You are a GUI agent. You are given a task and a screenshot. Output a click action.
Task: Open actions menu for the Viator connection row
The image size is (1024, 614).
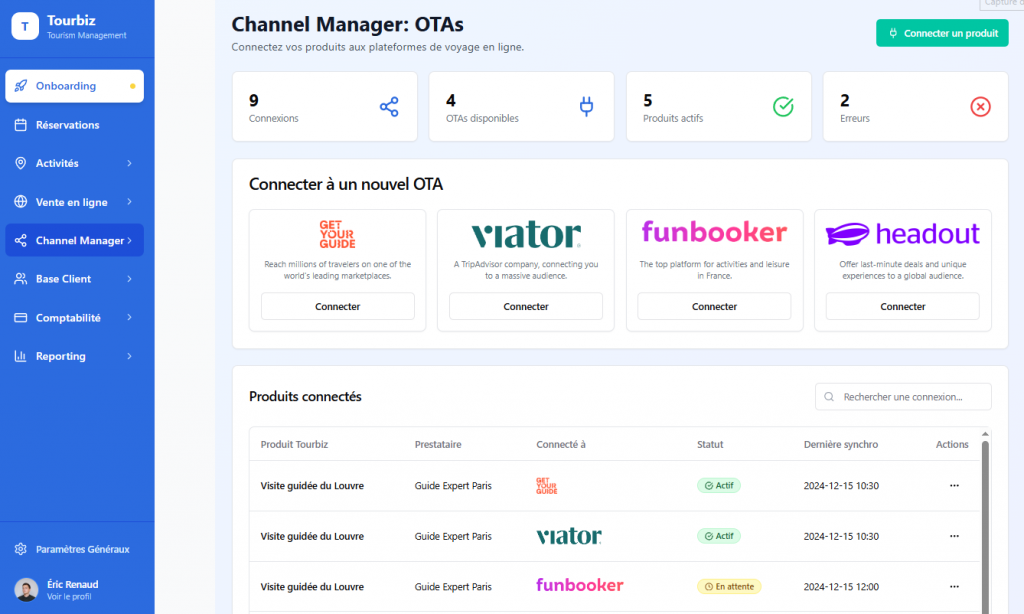tap(953, 536)
